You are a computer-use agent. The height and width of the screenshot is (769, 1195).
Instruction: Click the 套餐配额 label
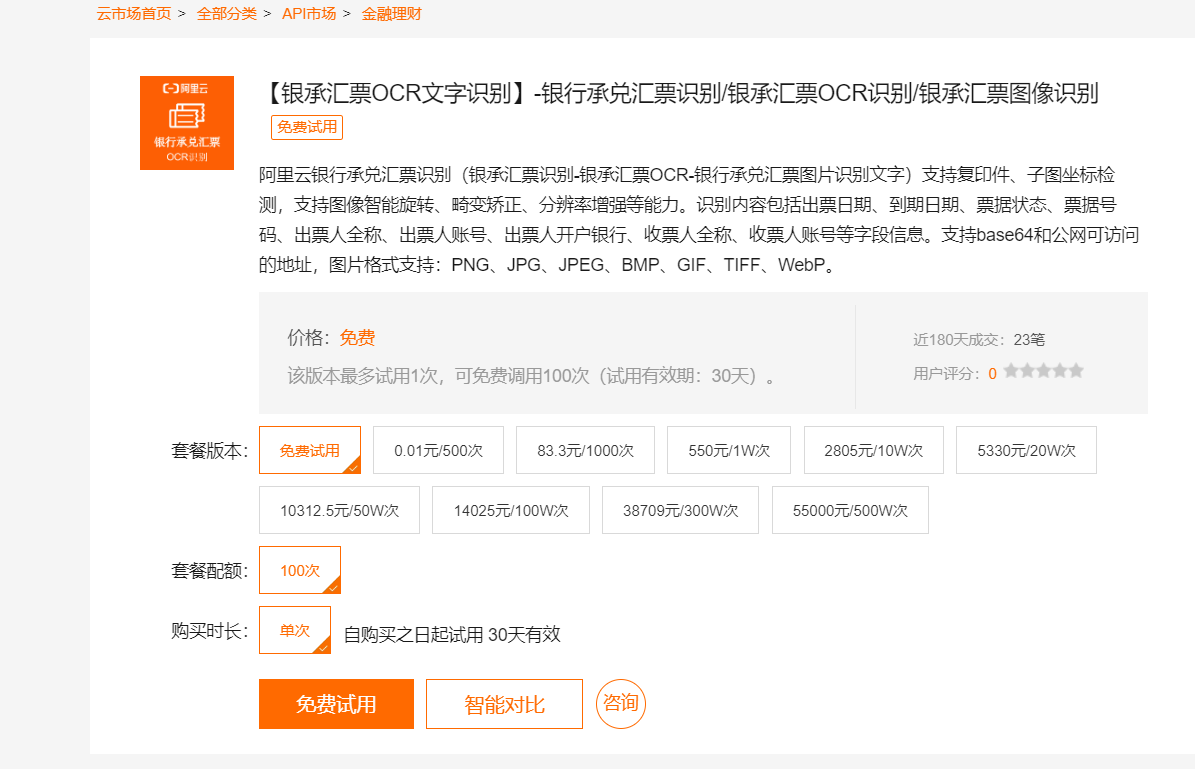[210, 570]
